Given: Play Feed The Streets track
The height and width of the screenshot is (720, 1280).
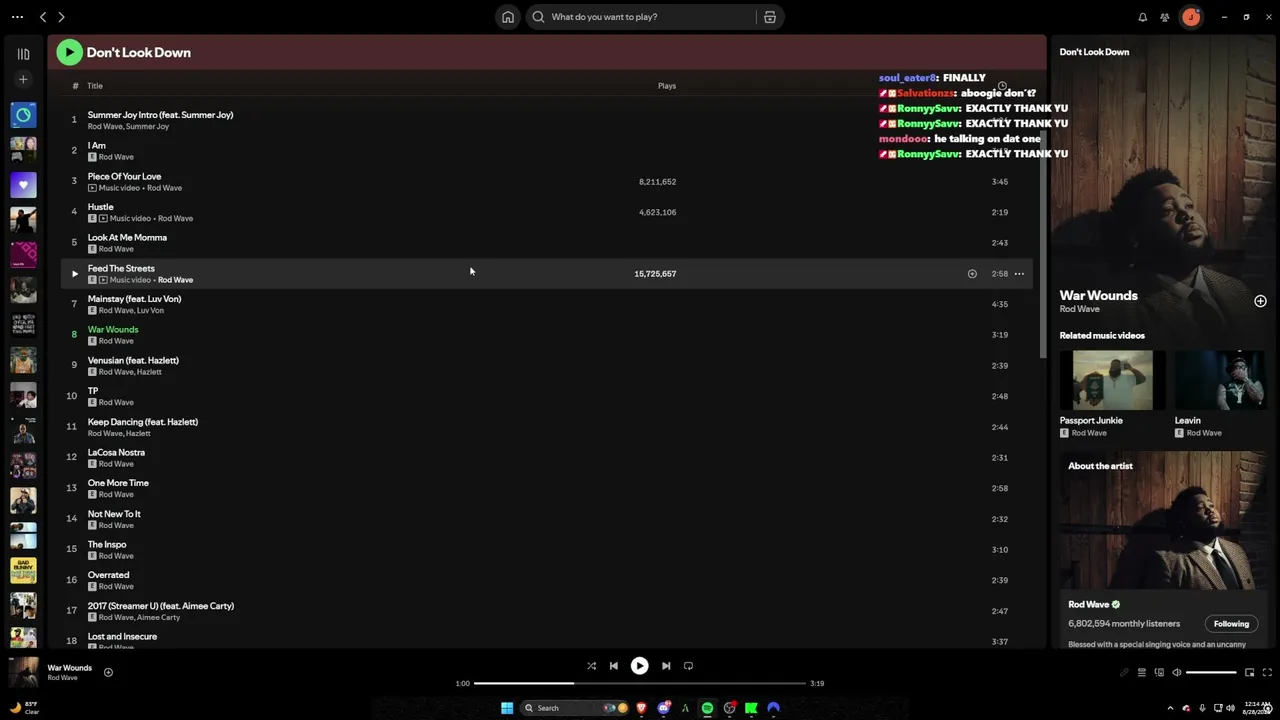Looking at the screenshot, I should point(74,273).
